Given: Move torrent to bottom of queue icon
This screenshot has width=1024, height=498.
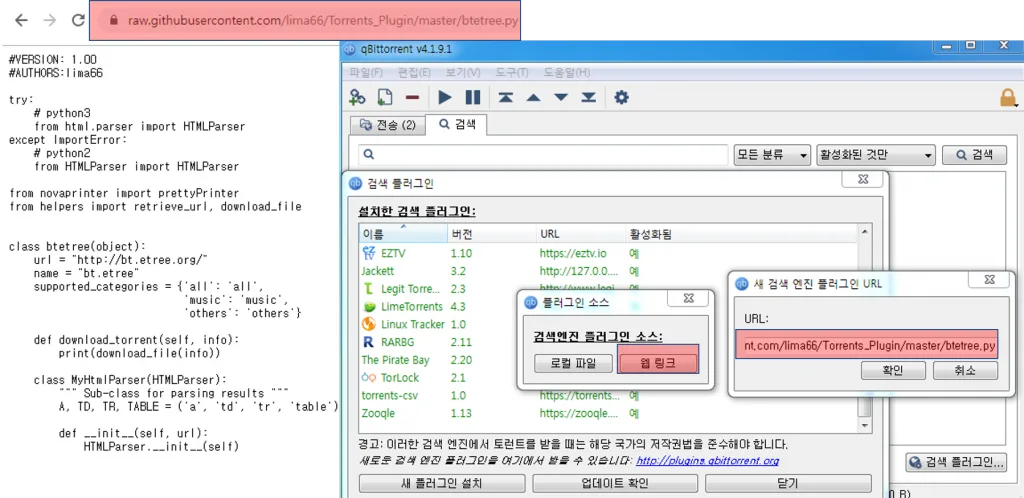Looking at the screenshot, I should [x=588, y=97].
